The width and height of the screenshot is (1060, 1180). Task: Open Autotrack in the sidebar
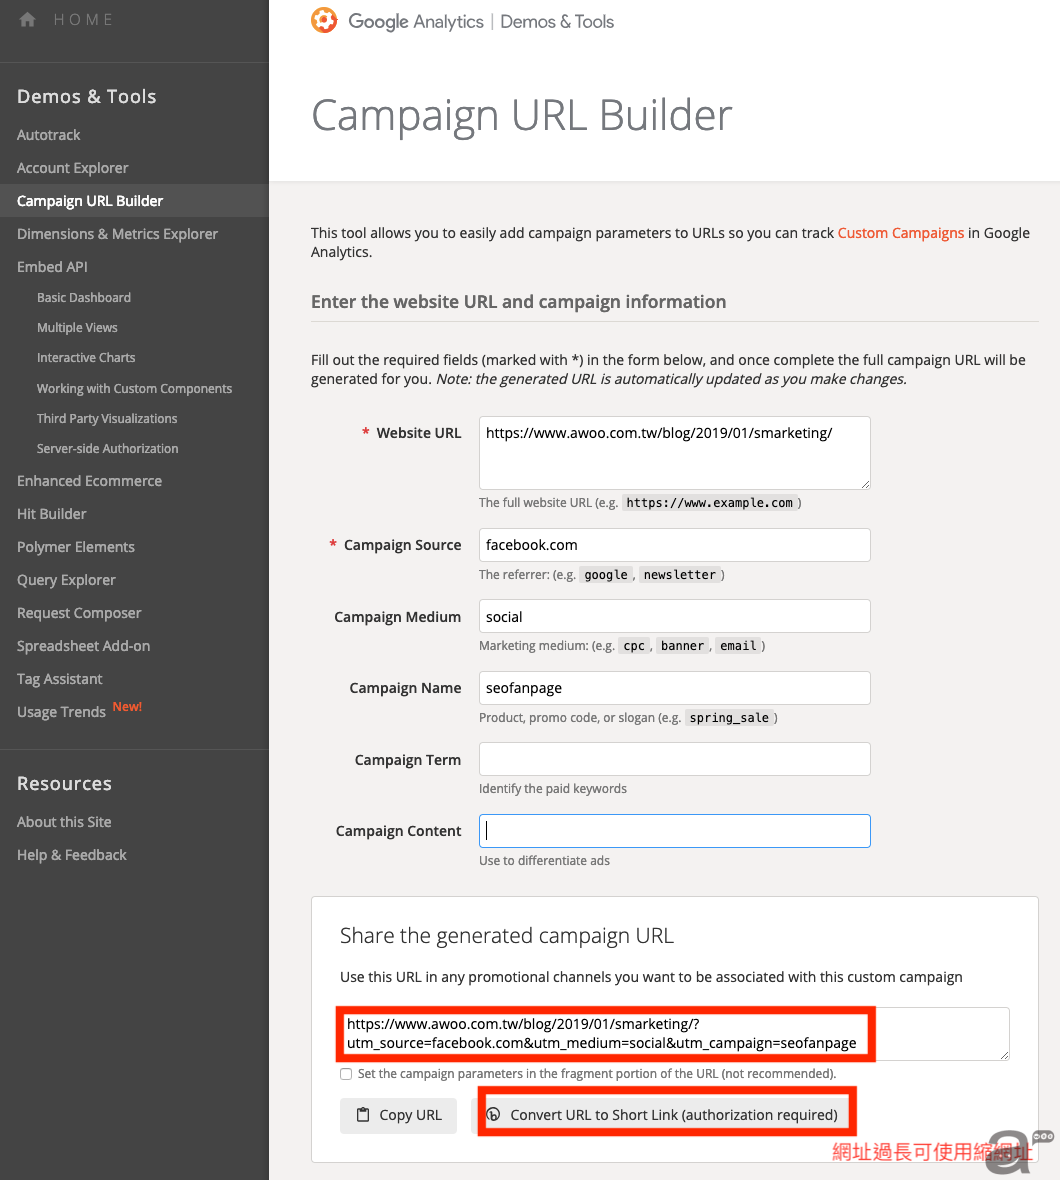pos(48,135)
